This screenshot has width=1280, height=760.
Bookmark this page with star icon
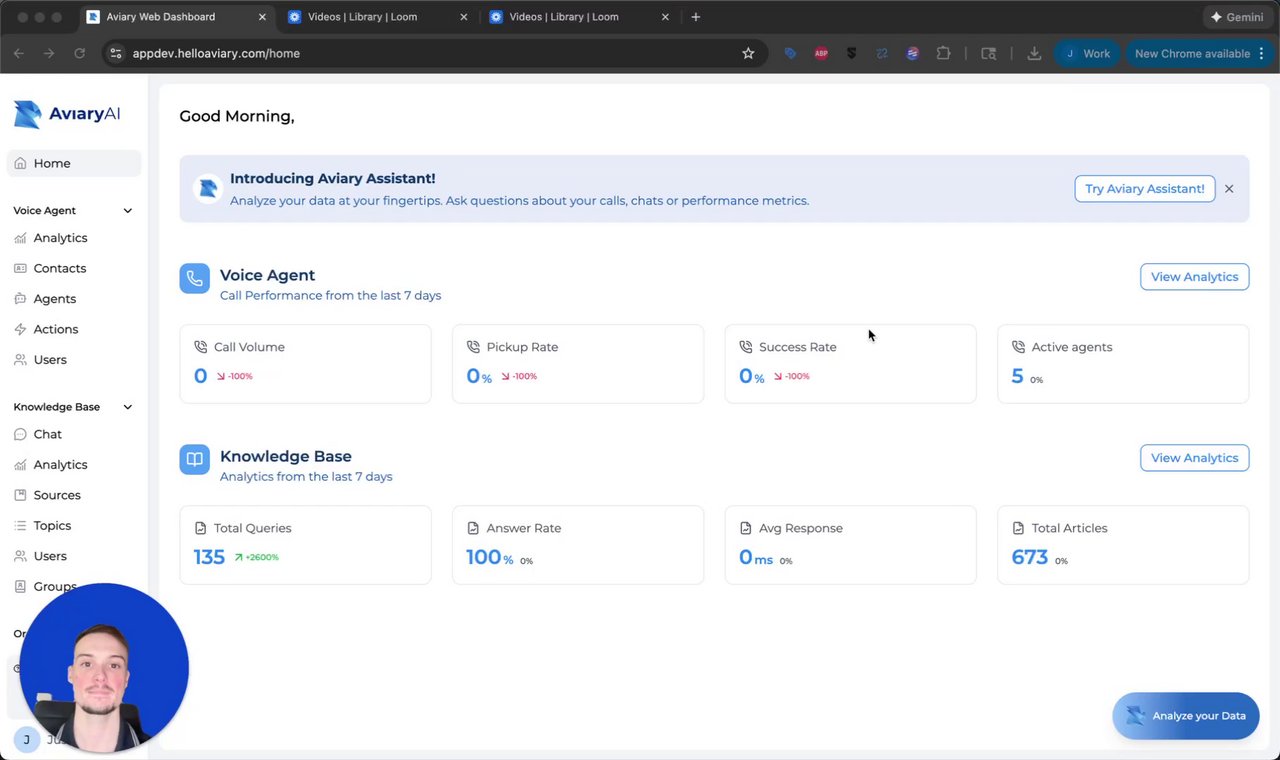pos(748,53)
